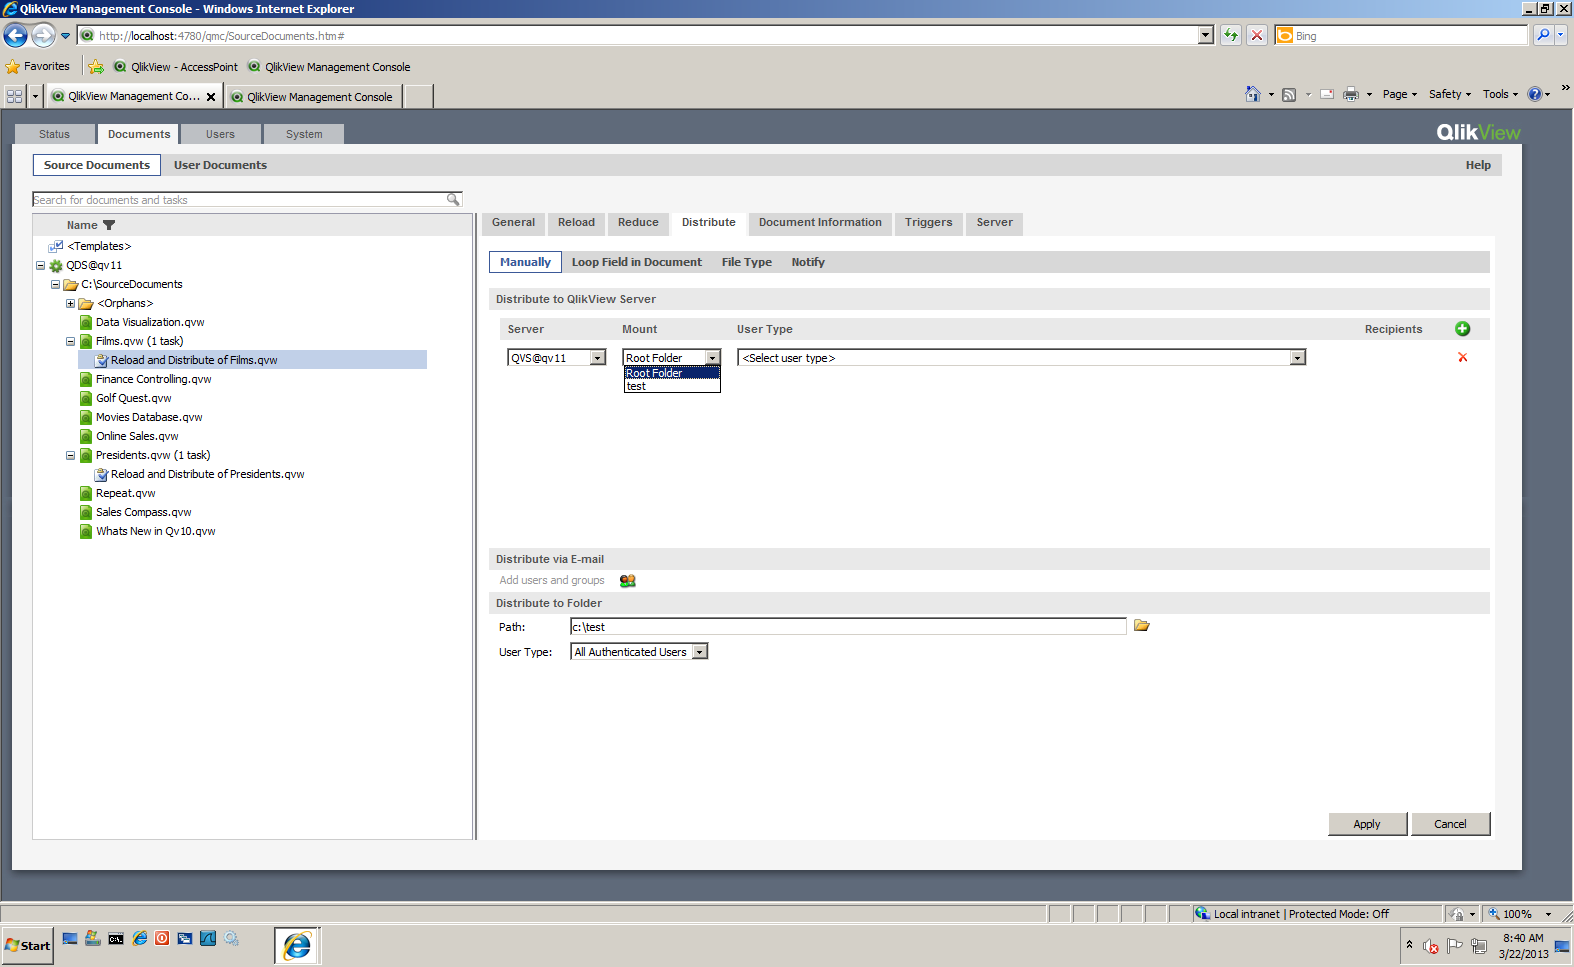Open the Help link

(x=1478, y=165)
